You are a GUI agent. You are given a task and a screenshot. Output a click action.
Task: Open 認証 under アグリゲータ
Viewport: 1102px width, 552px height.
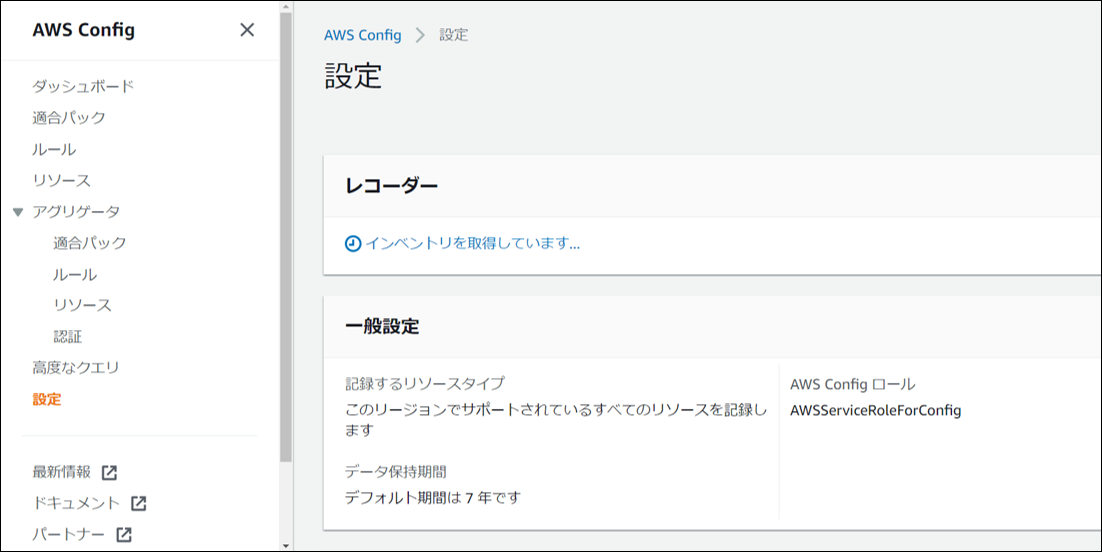(68, 337)
